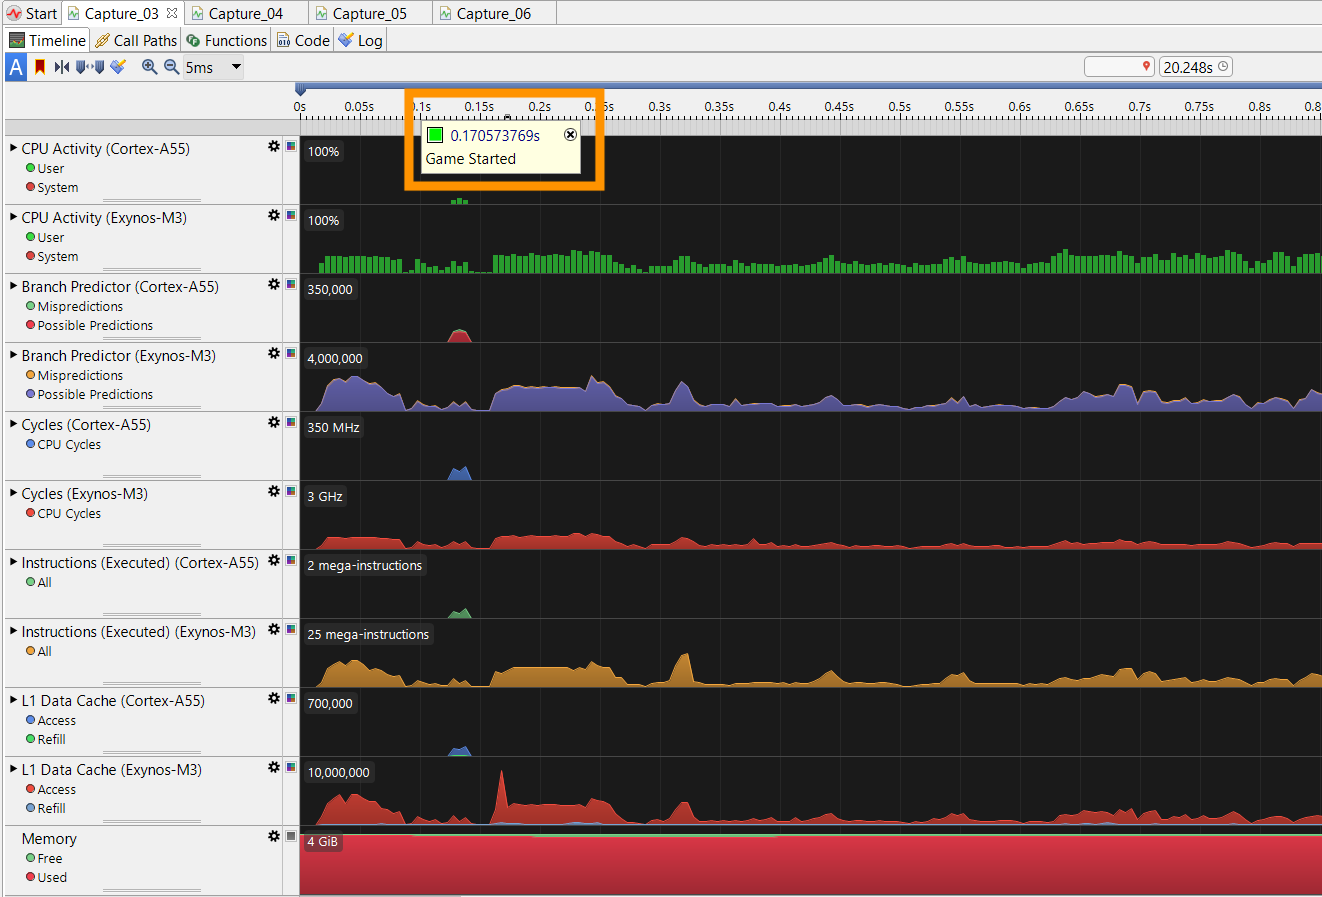Toggle multi-core box for Cycles (Exynos-M3)

(291, 491)
